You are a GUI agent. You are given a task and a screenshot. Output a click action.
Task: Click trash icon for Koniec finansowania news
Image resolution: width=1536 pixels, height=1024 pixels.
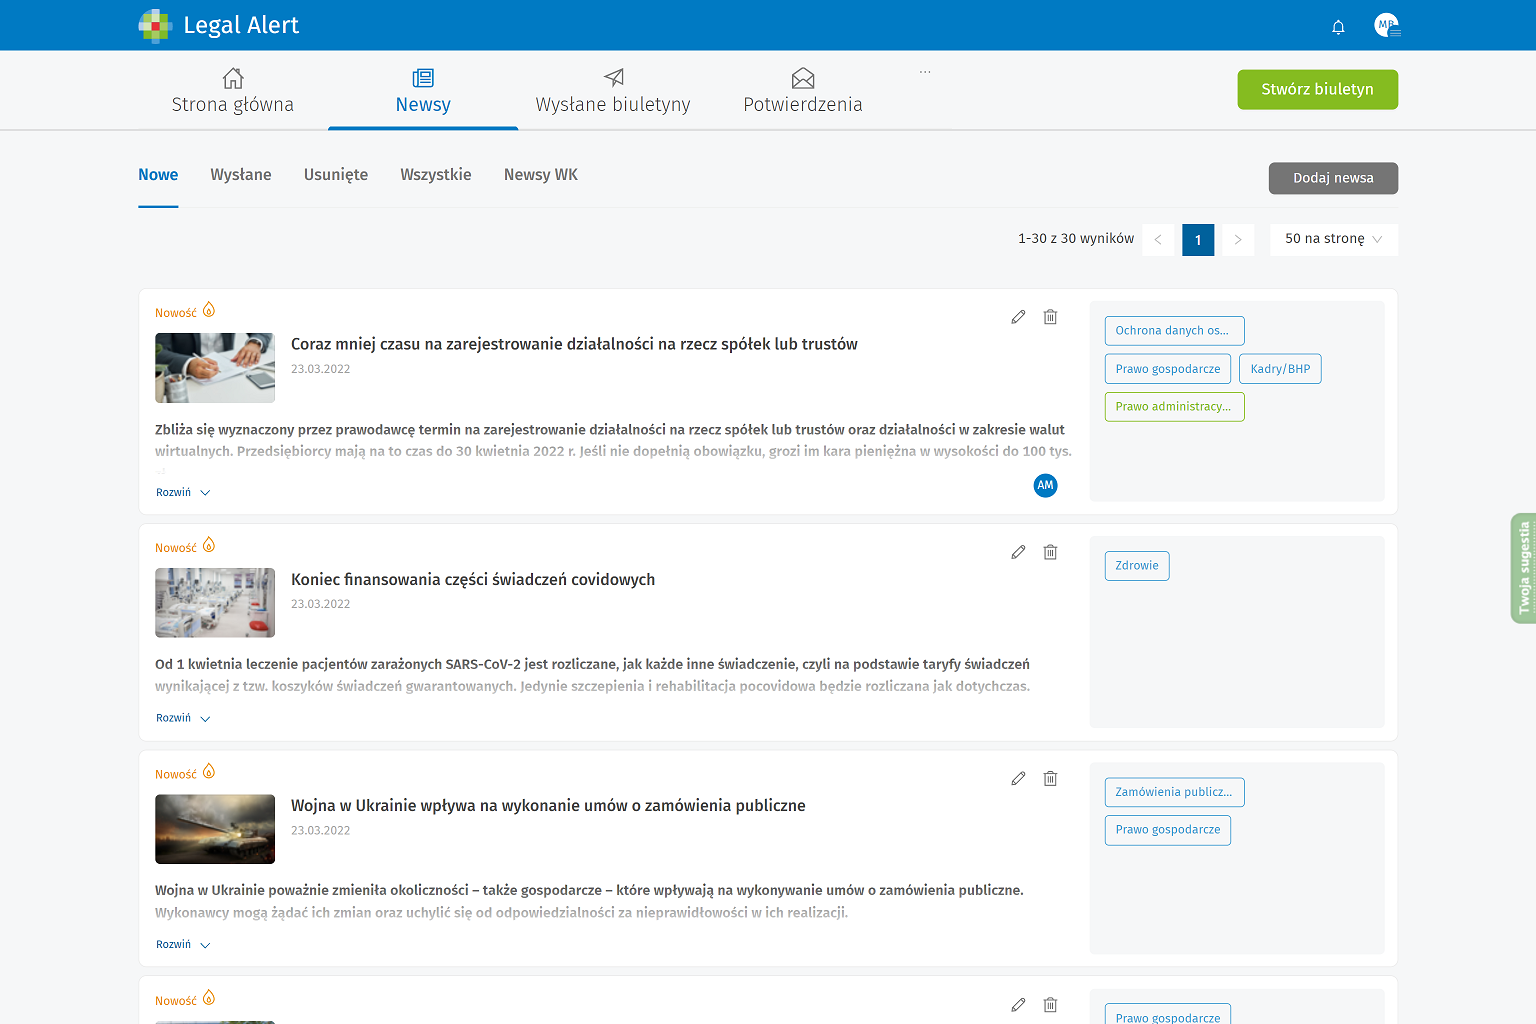pos(1050,552)
